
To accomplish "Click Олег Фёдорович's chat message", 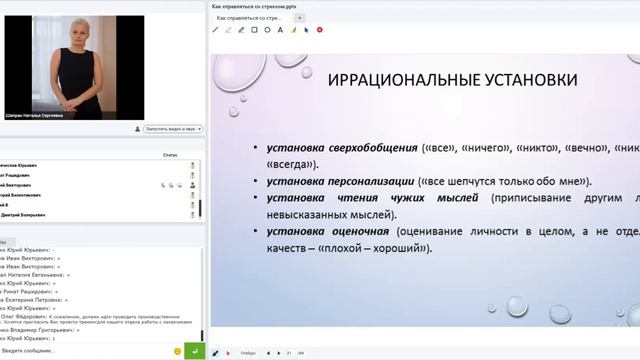I will (96, 319).
